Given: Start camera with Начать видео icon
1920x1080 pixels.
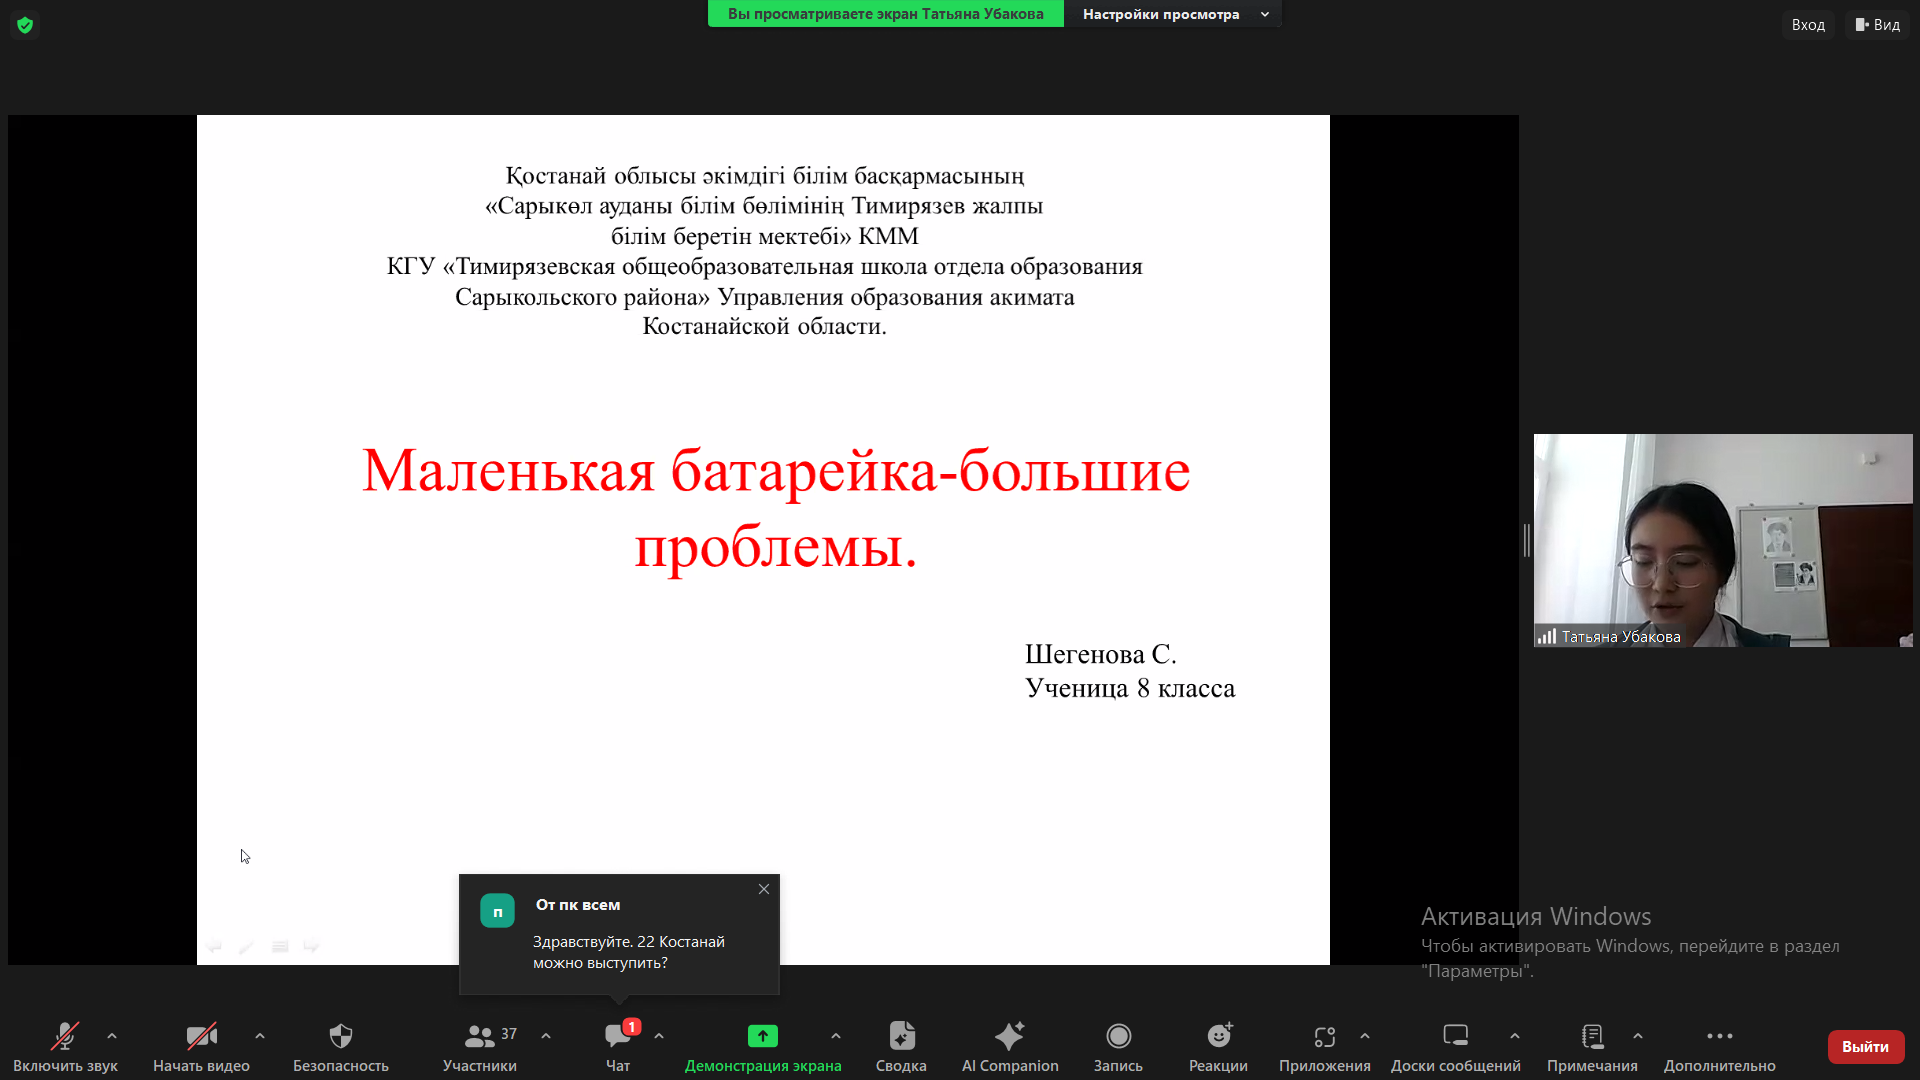Looking at the screenshot, I should (201, 1036).
